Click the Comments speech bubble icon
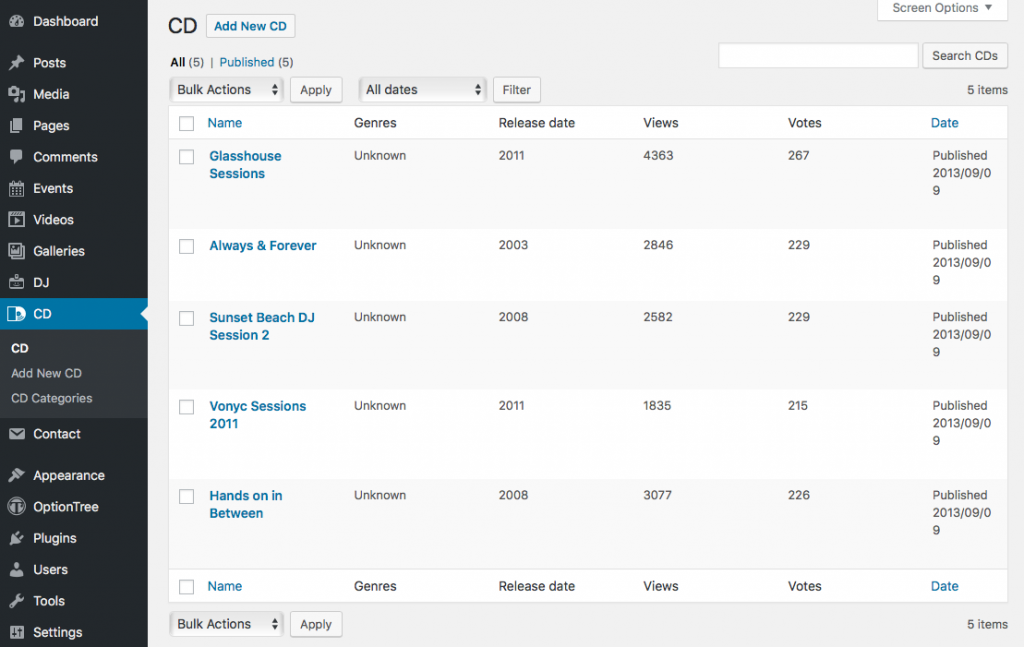The width and height of the screenshot is (1024, 647). [x=18, y=157]
